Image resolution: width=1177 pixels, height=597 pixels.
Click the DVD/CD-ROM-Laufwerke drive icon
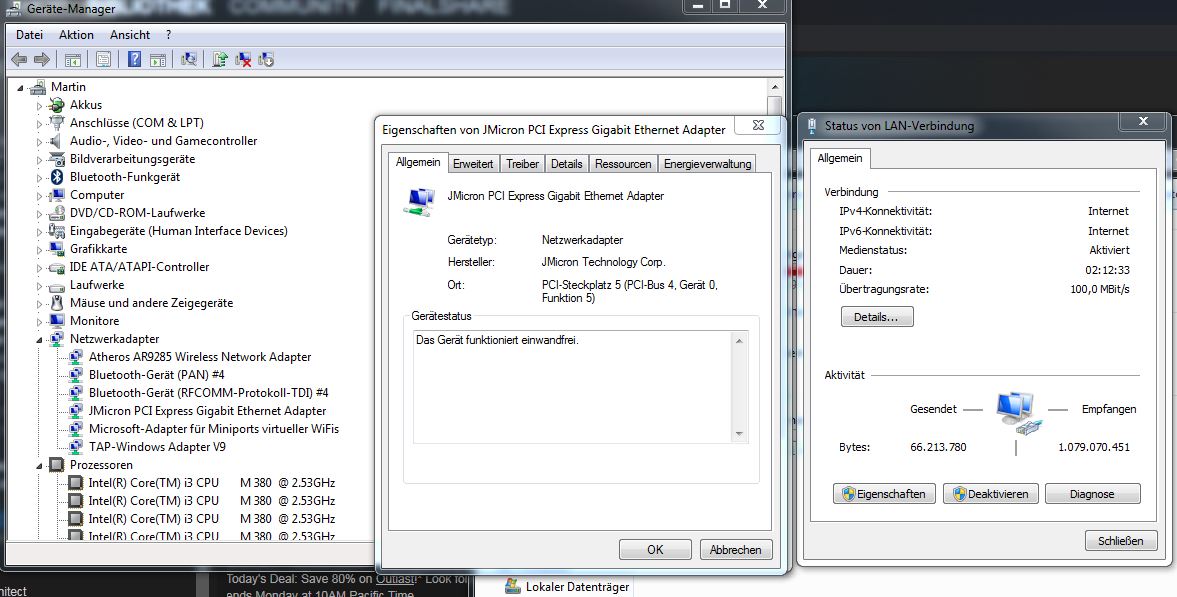56,213
